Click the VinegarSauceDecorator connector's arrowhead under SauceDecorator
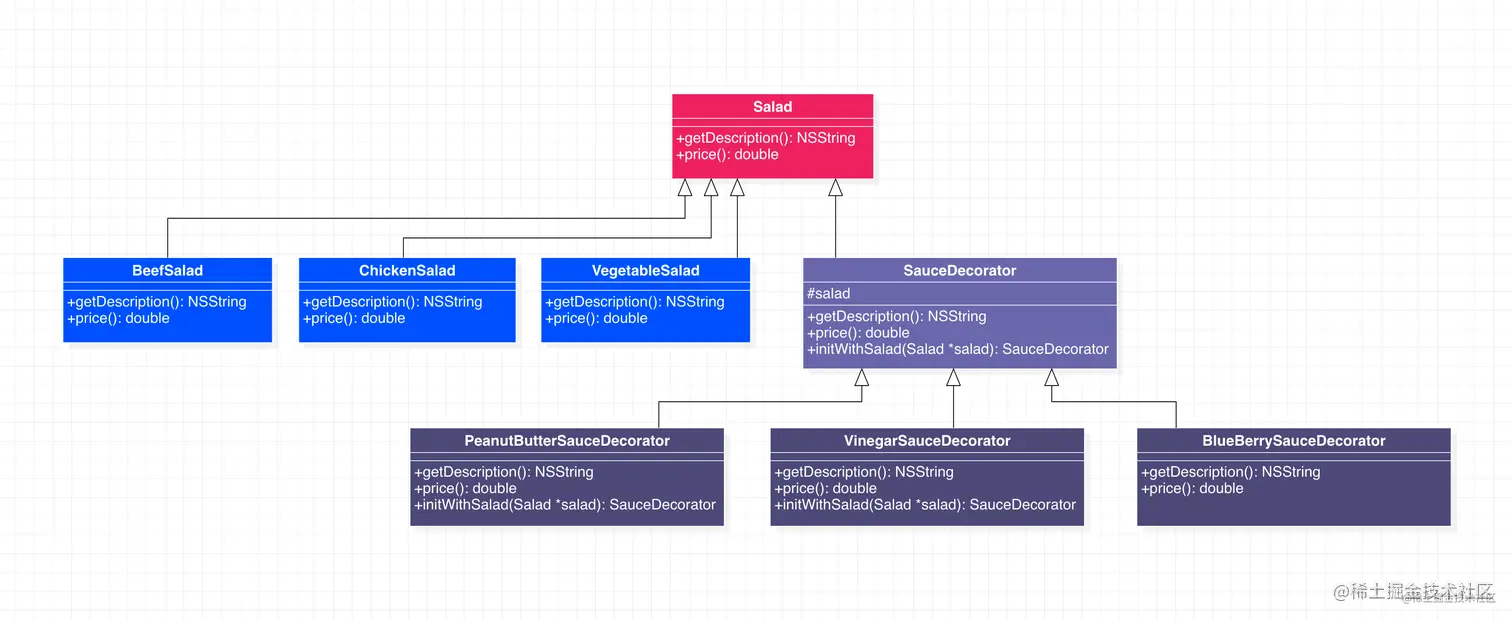 [x=953, y=377]
